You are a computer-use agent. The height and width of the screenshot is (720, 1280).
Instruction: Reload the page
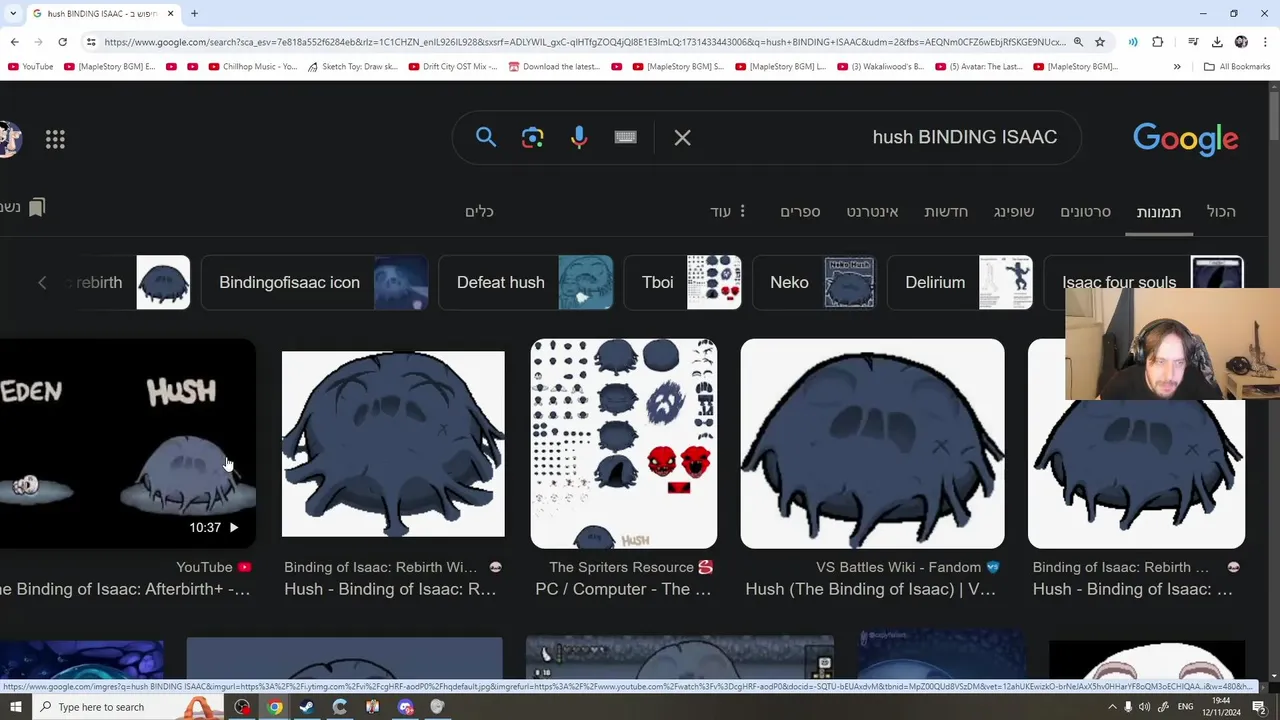pos(62,42)
